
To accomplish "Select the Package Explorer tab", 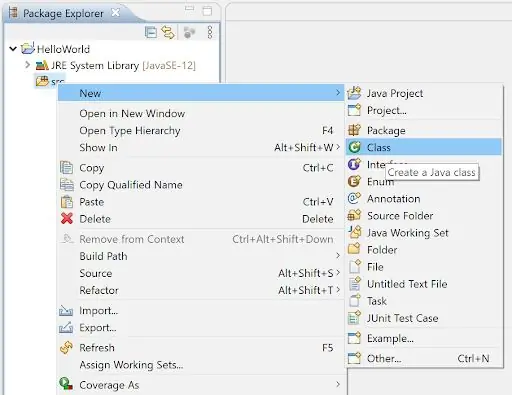I will [x=63, y=13].
